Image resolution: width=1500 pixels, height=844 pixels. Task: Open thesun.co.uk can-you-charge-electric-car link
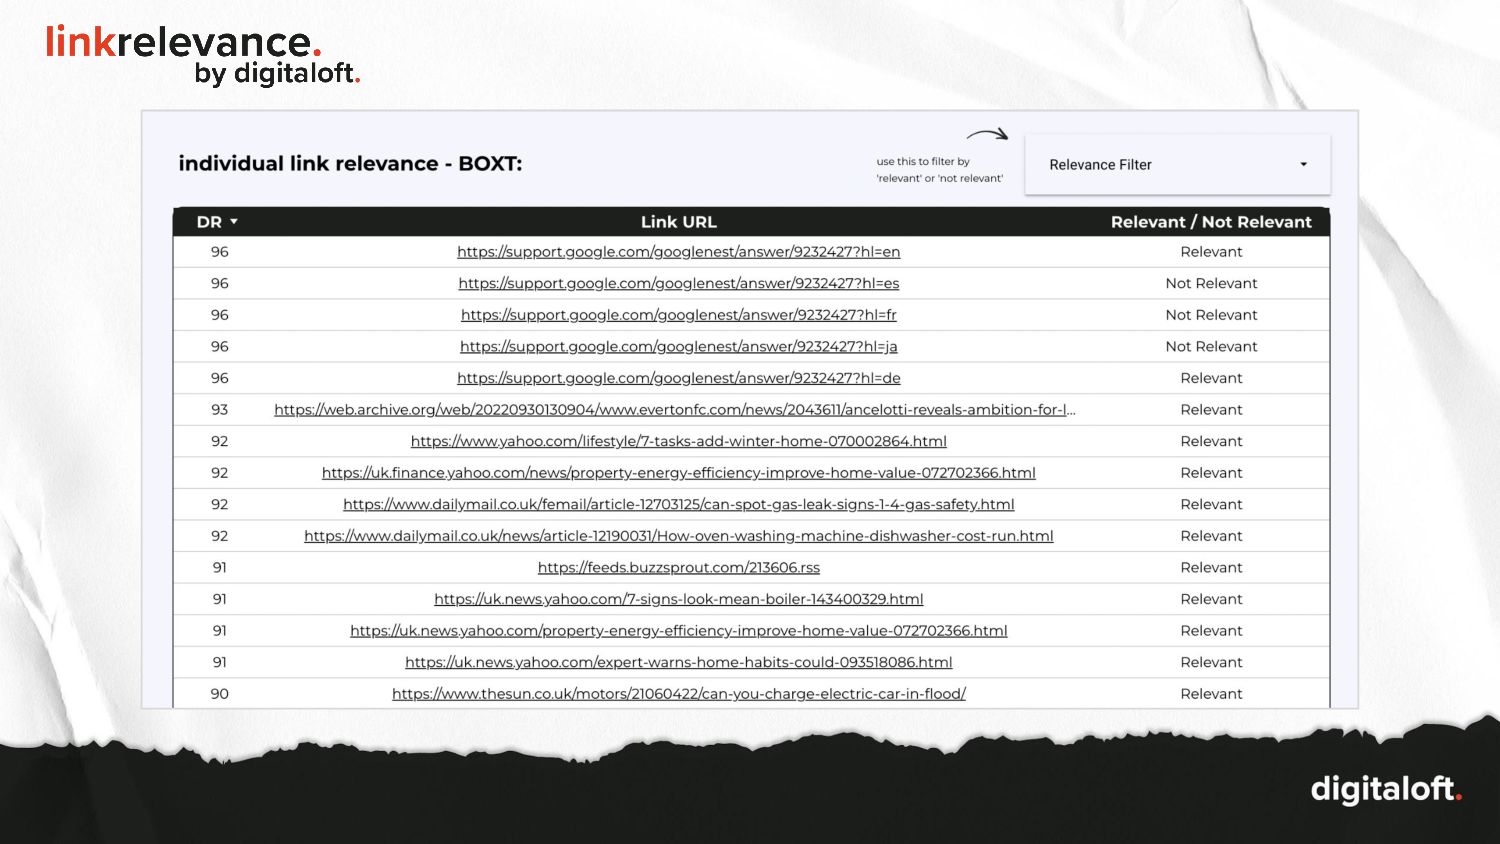click(x=678, y=694)
